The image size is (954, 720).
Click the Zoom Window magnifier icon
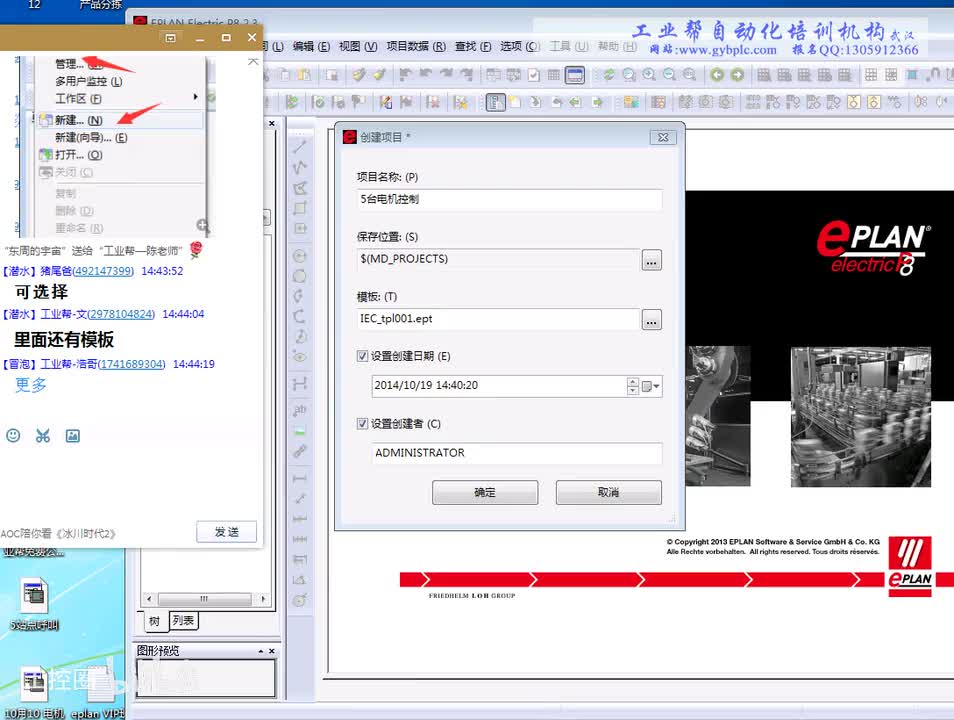point(629,75)
